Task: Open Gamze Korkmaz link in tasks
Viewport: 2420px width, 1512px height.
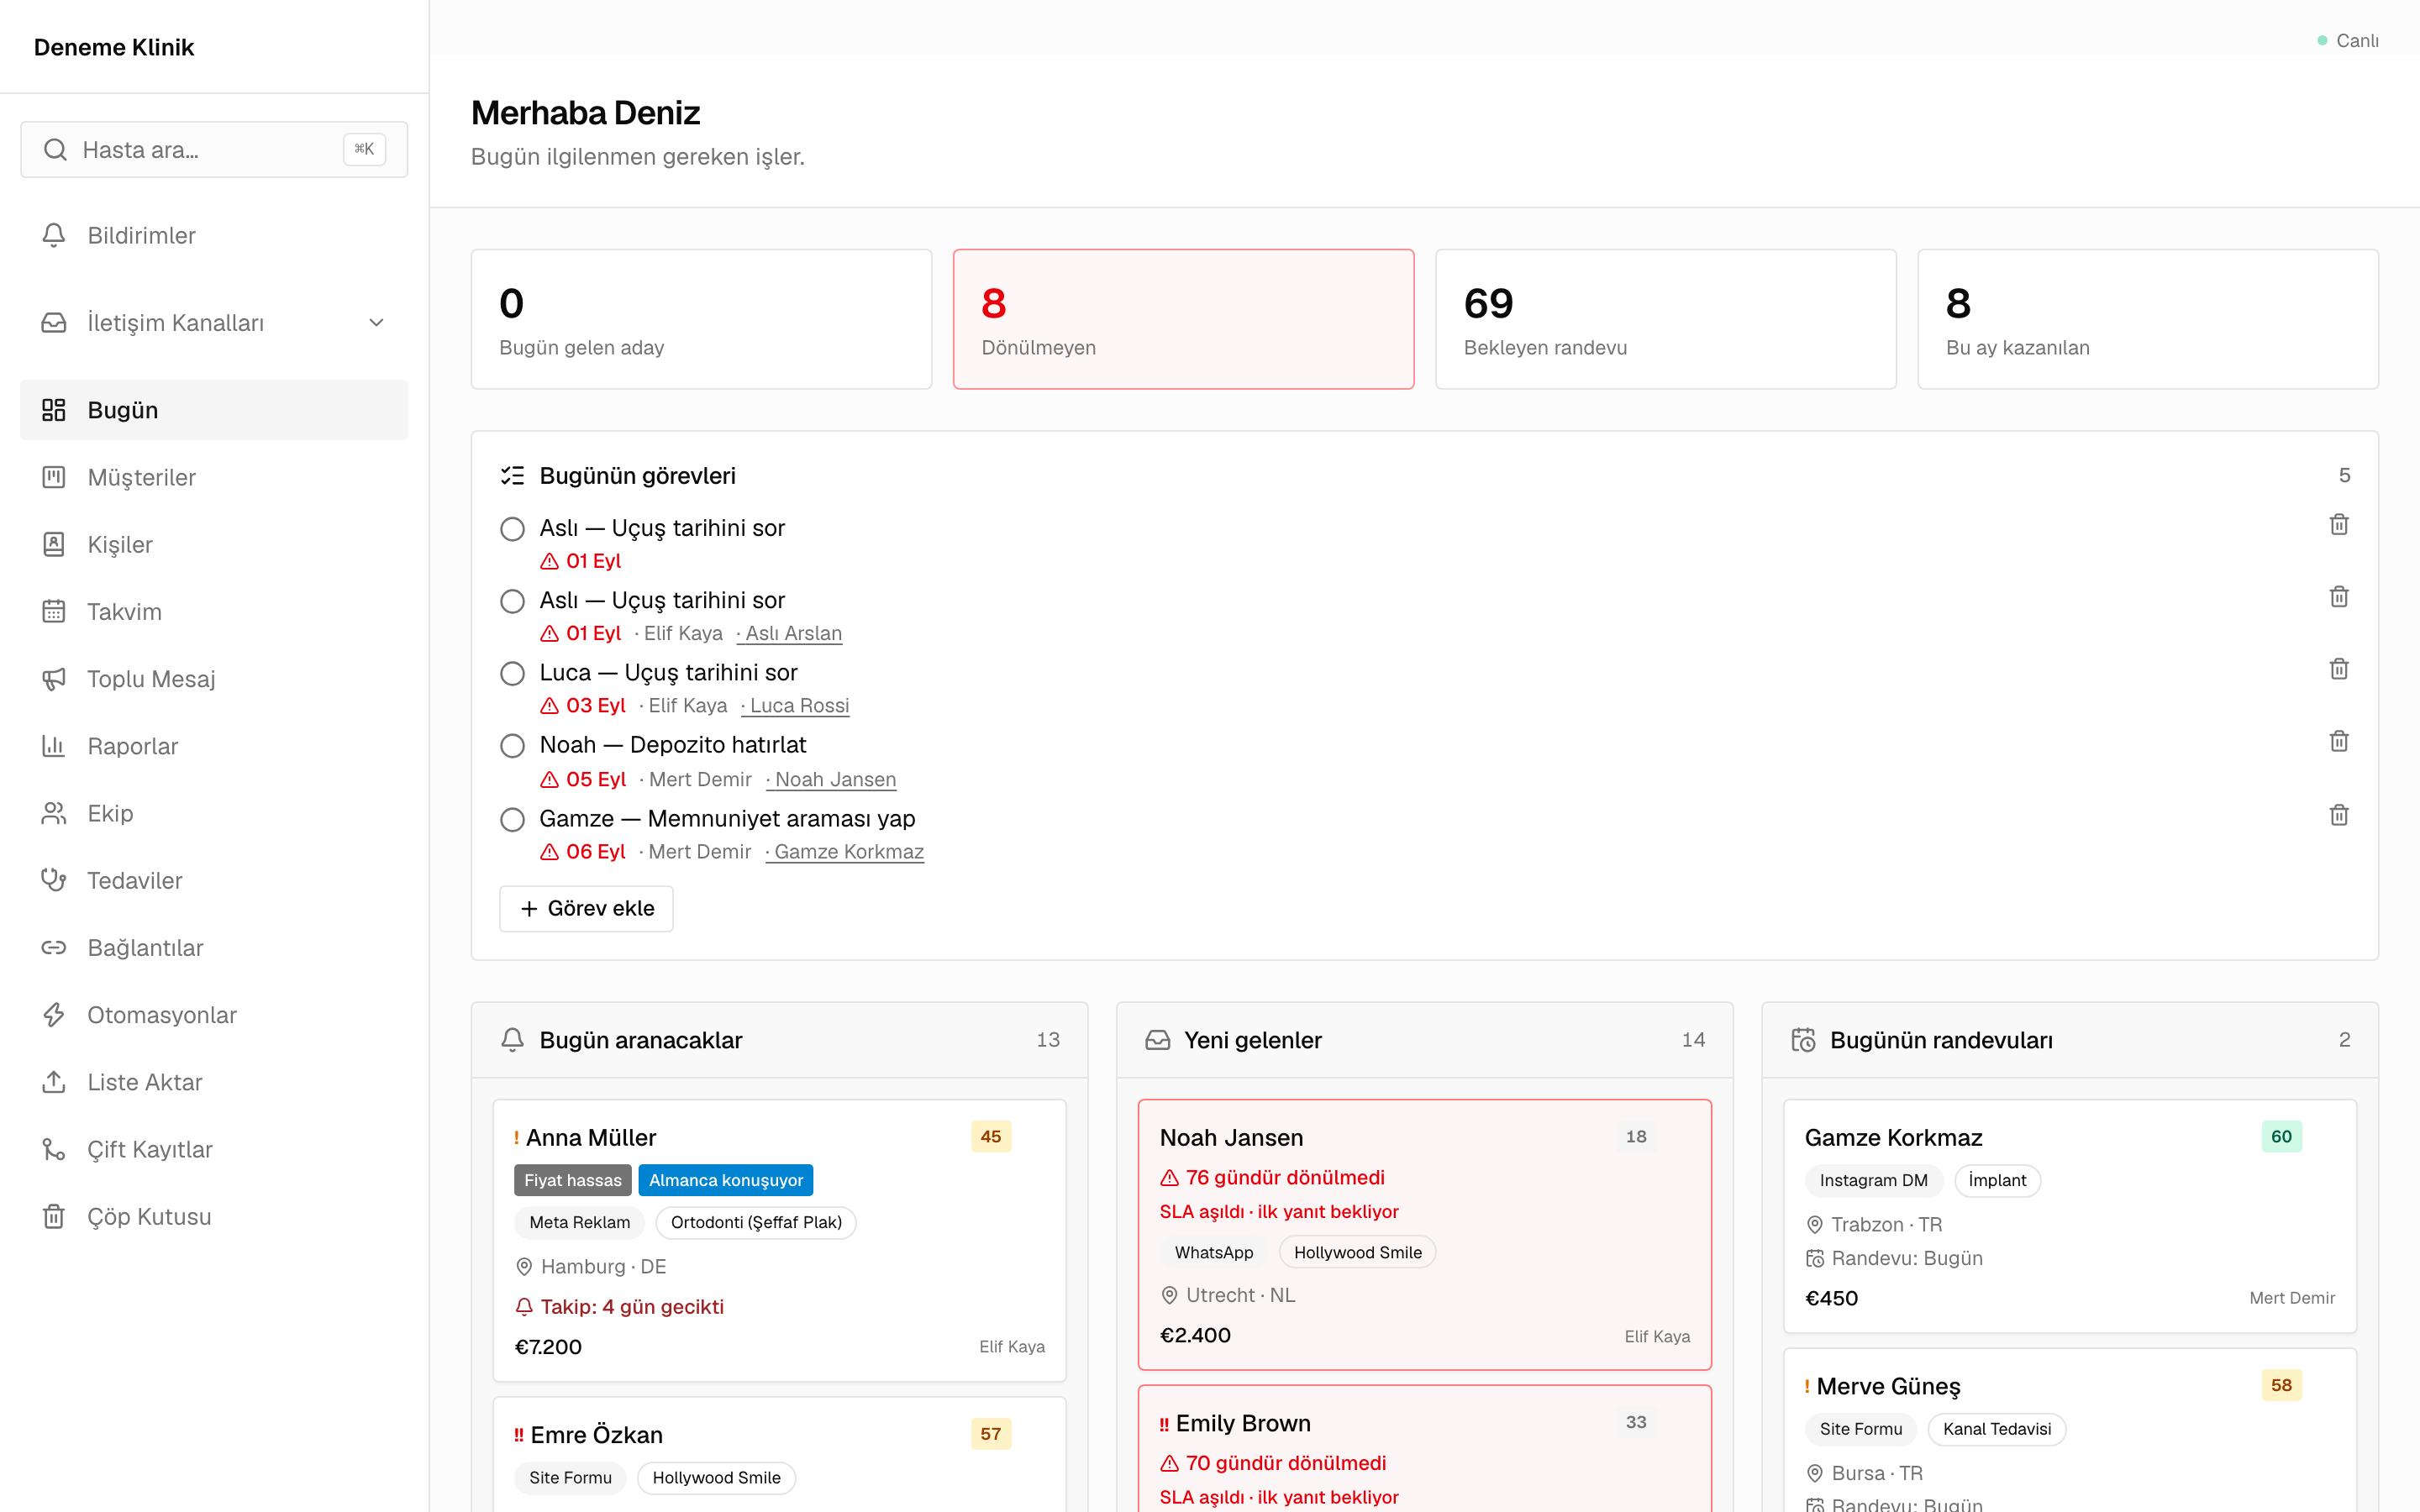Action: (845, 851)
